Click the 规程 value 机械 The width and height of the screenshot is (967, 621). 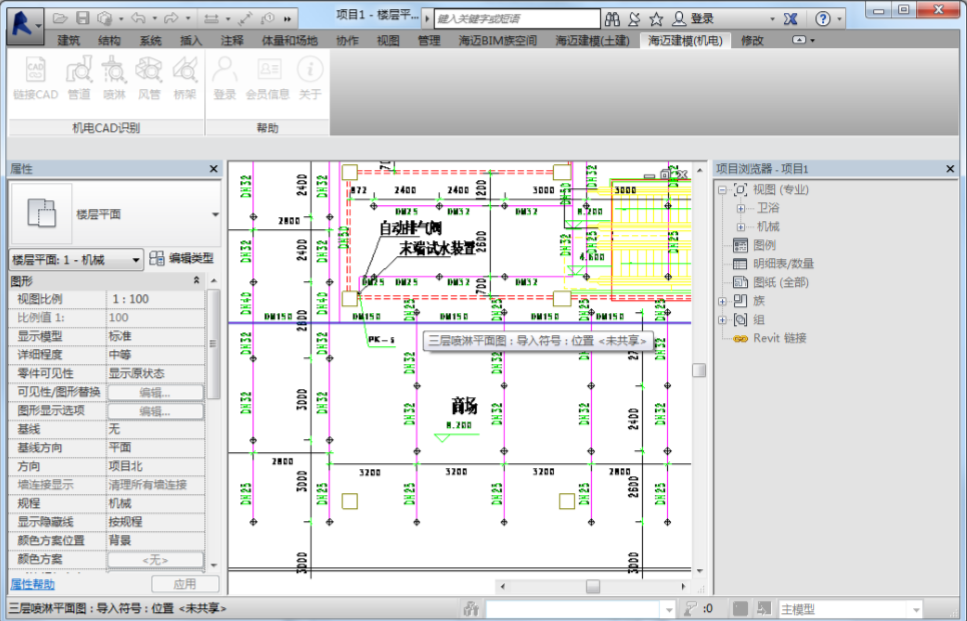click(155, 504)
